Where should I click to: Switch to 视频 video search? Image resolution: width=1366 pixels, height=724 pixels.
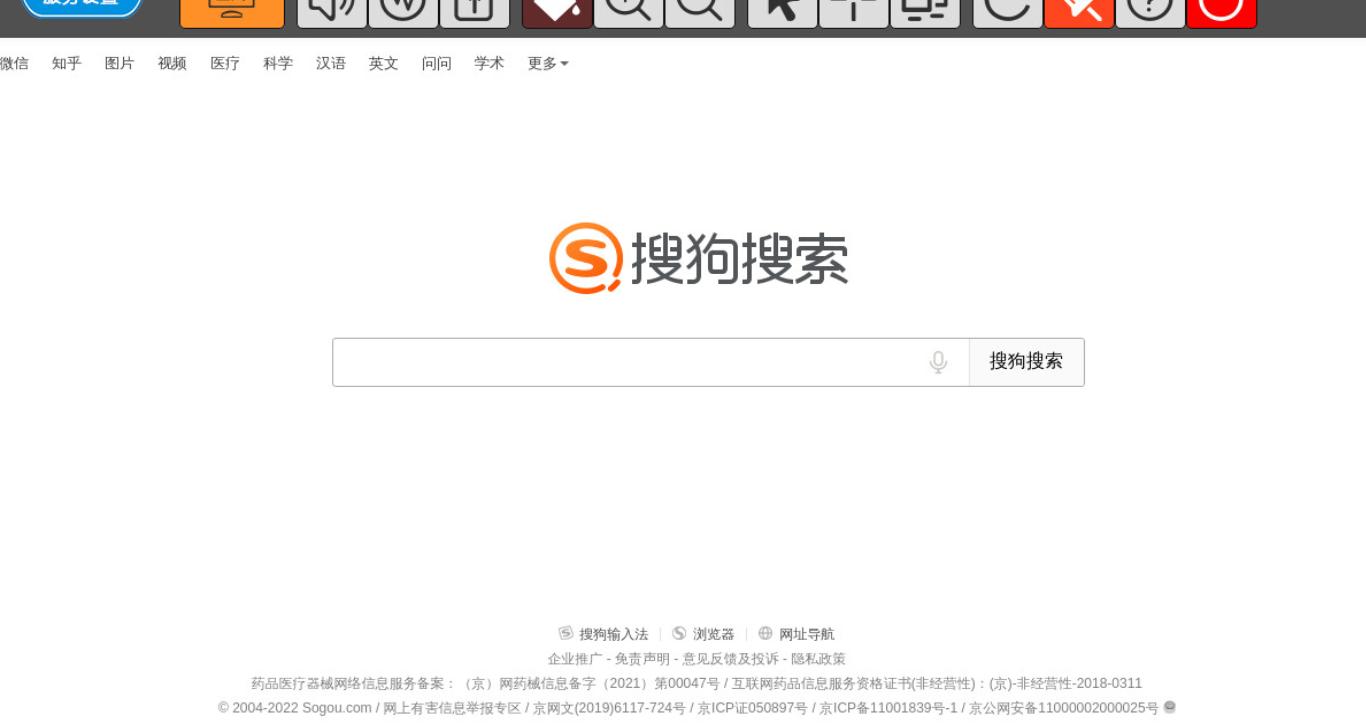pyautogui.click(x=172, y=63)
